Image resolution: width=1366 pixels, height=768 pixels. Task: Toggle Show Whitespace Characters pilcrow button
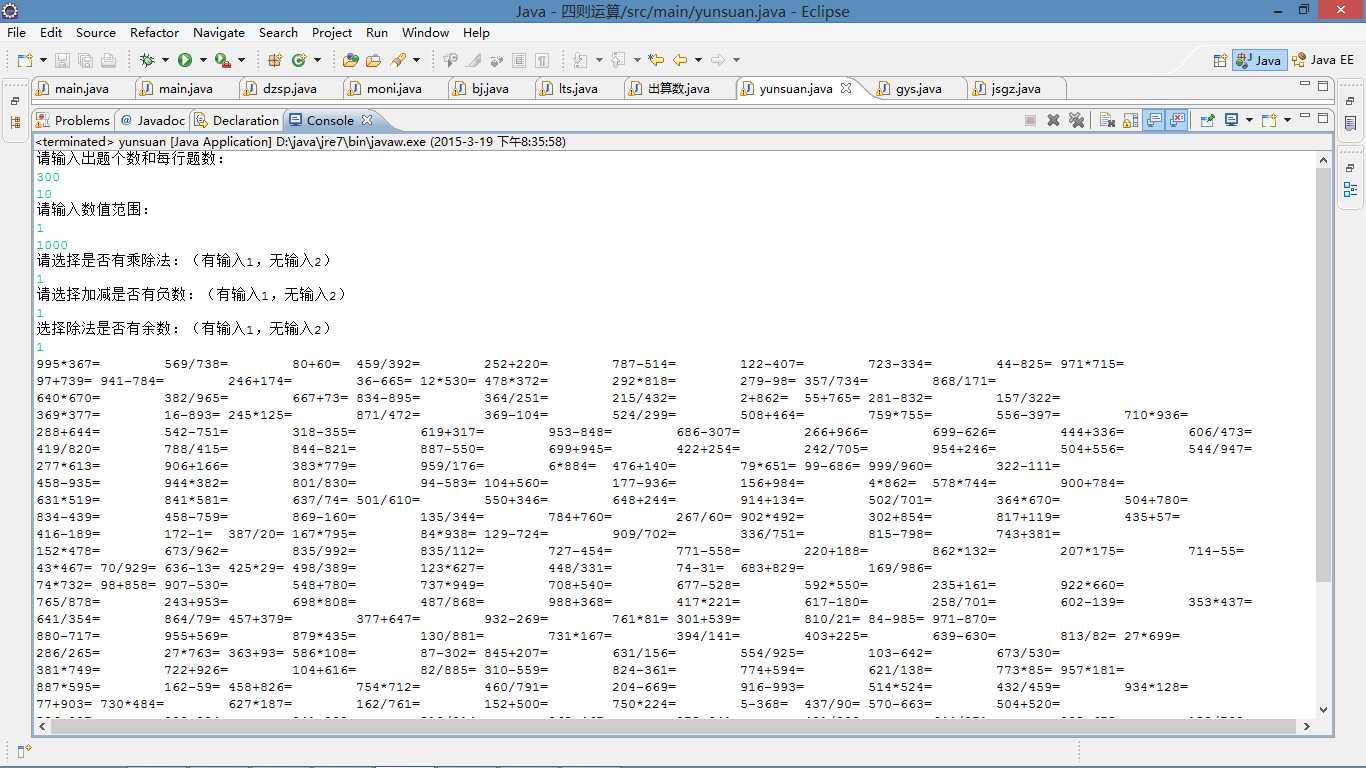(541, 60)
